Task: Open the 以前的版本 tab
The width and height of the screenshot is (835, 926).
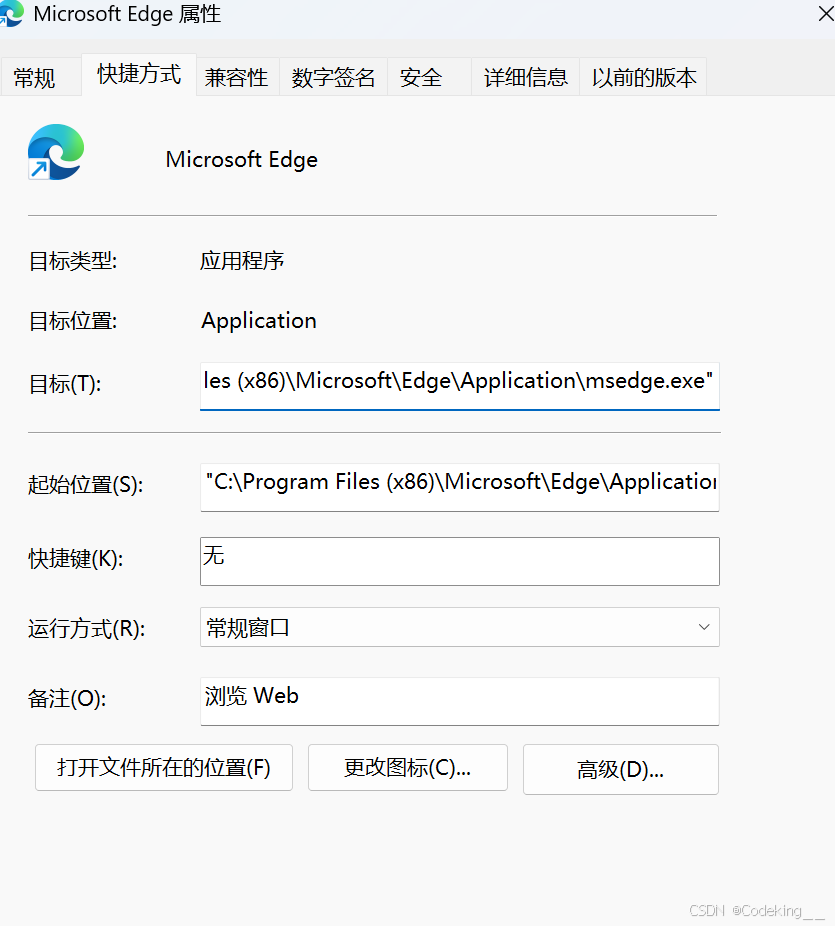Action: pyautogui.click(x=644, y=77)
